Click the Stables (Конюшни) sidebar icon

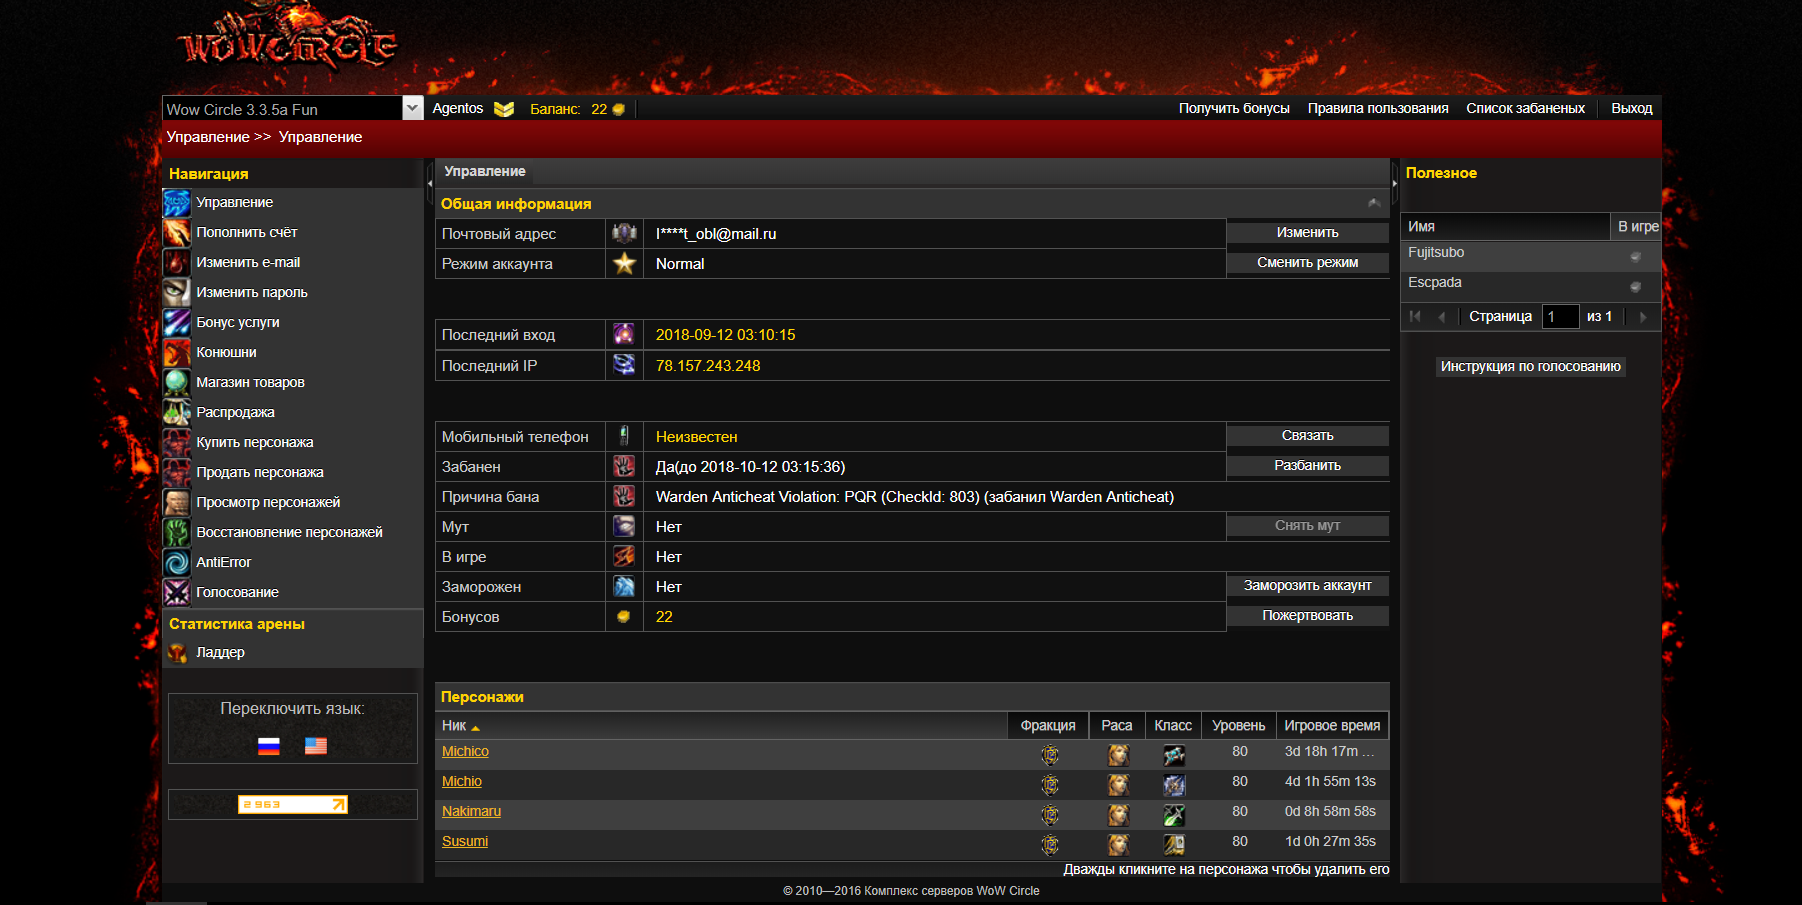point(177,353)
